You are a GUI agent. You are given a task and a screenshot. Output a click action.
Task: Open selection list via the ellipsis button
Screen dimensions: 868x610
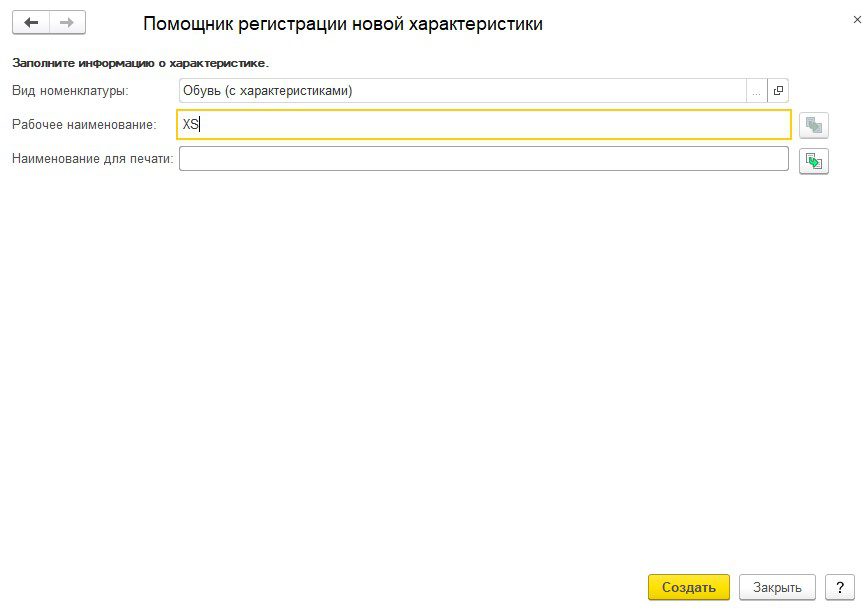click(756, 91)
